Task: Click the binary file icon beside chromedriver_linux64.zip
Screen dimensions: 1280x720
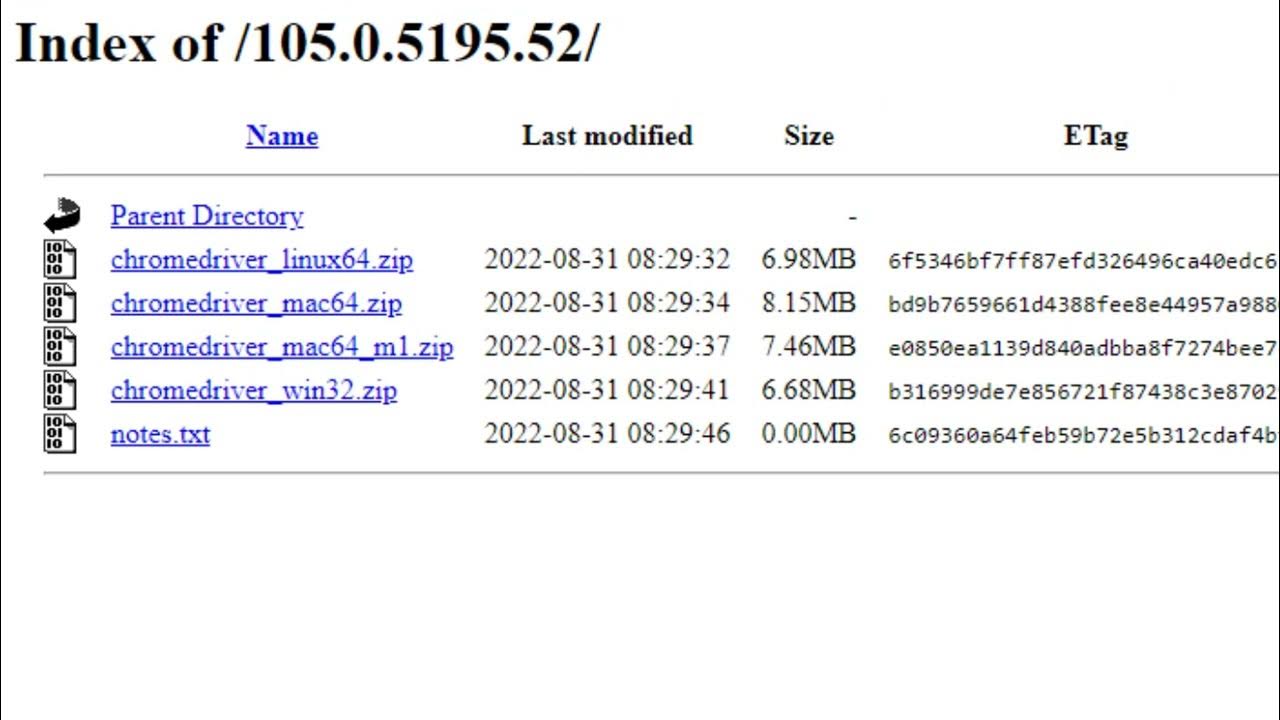Action: (60, 259)
